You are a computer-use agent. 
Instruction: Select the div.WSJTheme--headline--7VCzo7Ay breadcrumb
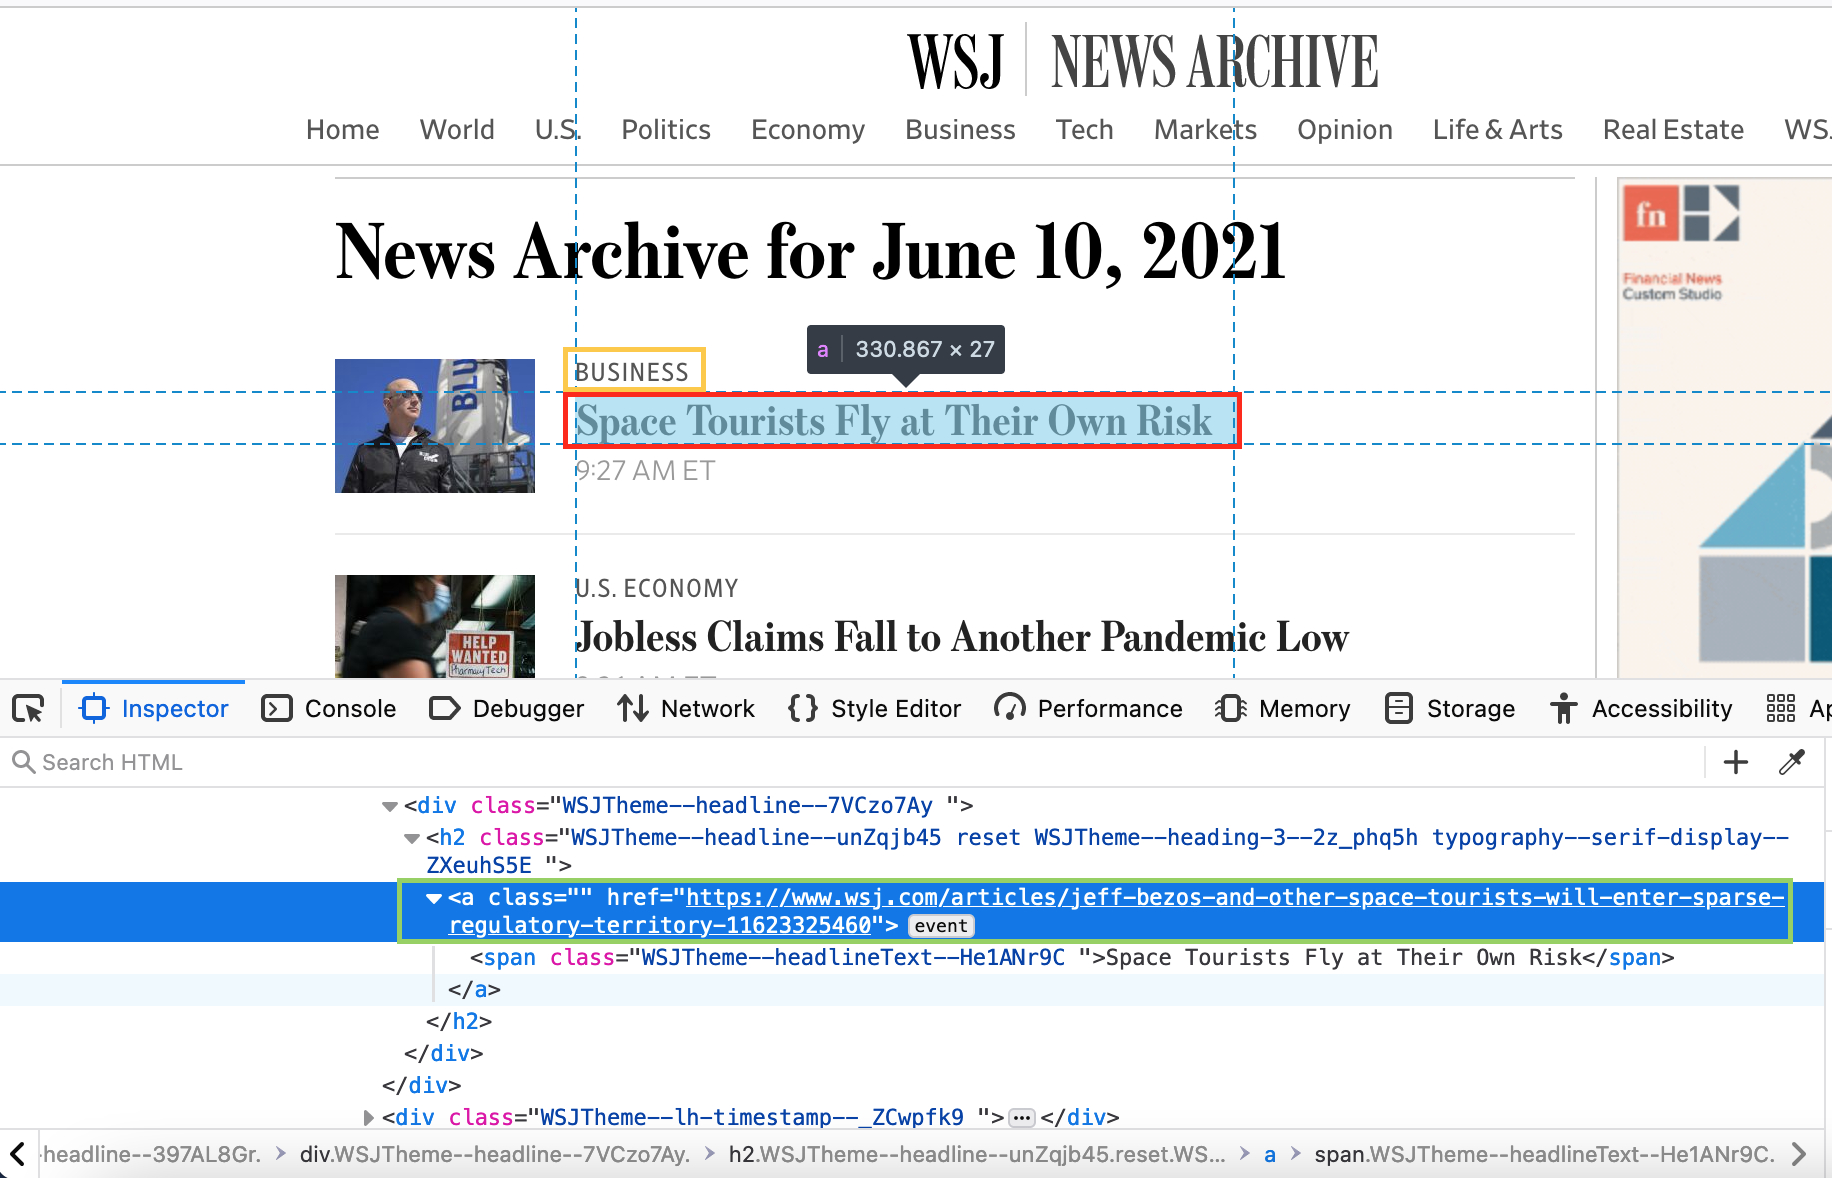495,1154
